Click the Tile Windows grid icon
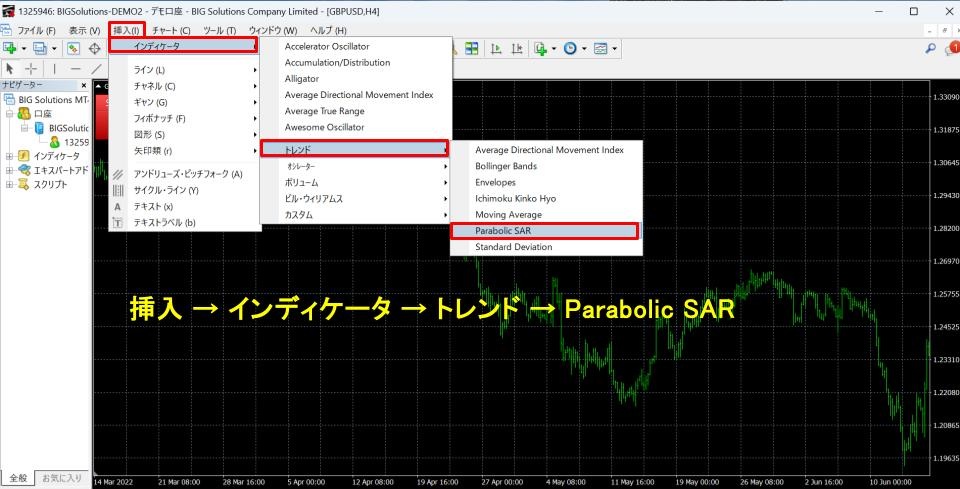This screenshot has height=489, width=960. point(471,48)
